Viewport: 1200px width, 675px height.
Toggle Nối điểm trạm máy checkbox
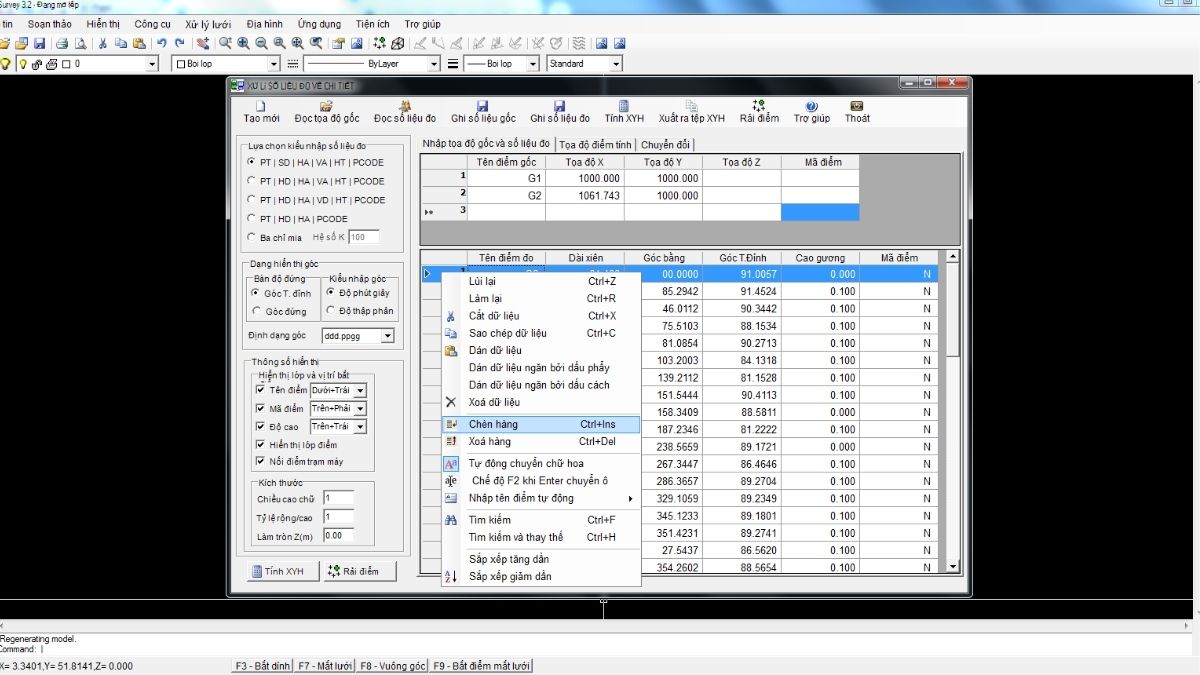261,461
